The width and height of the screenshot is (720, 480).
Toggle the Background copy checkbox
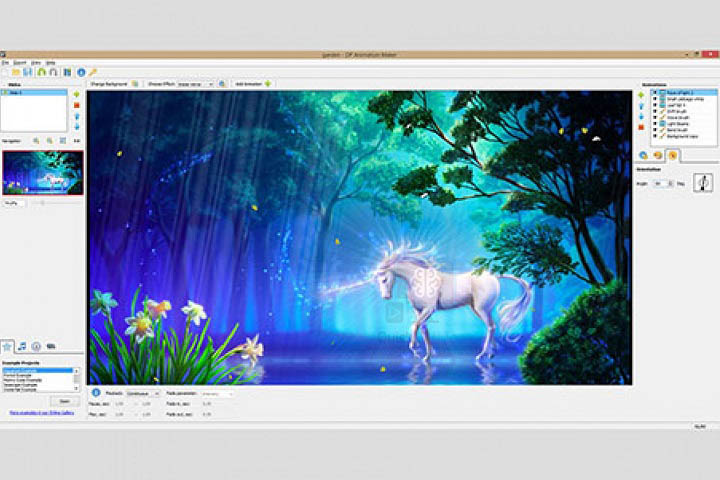coord(655,136)
